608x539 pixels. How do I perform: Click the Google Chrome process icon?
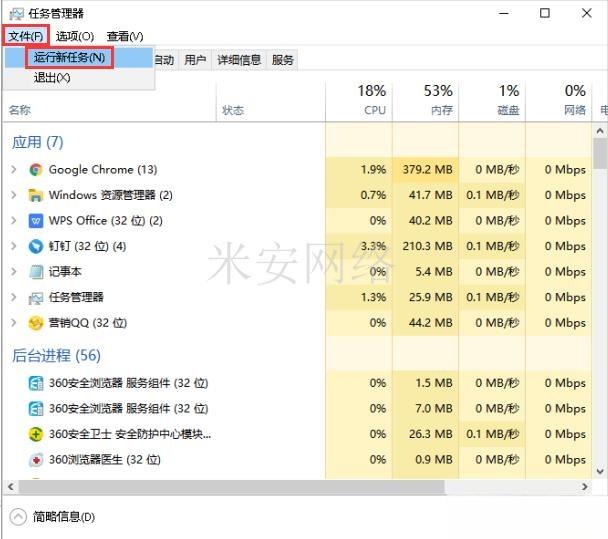(x=36, y=170)
